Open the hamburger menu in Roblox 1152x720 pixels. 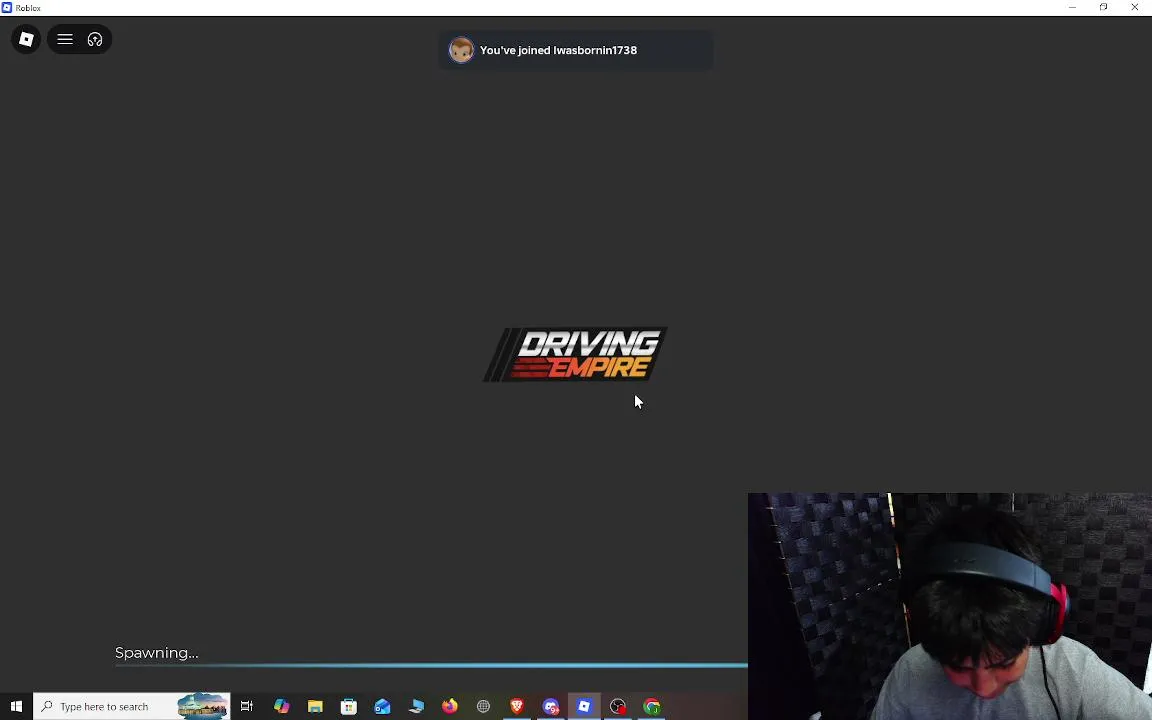pos(65,40)
